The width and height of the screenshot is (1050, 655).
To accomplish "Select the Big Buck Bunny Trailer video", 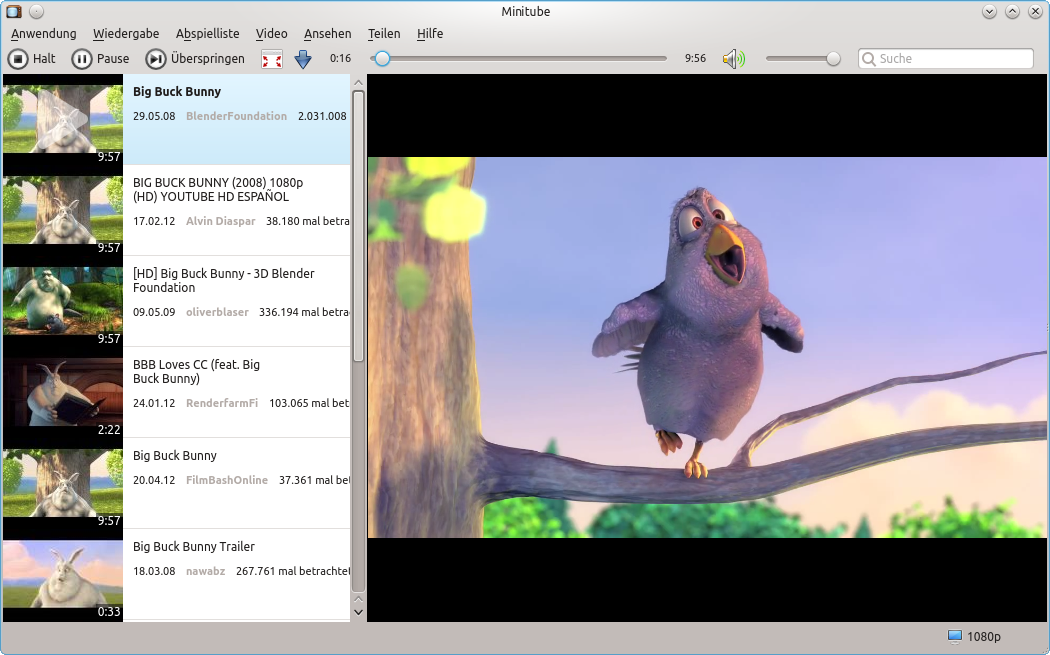I will point(193,547).
